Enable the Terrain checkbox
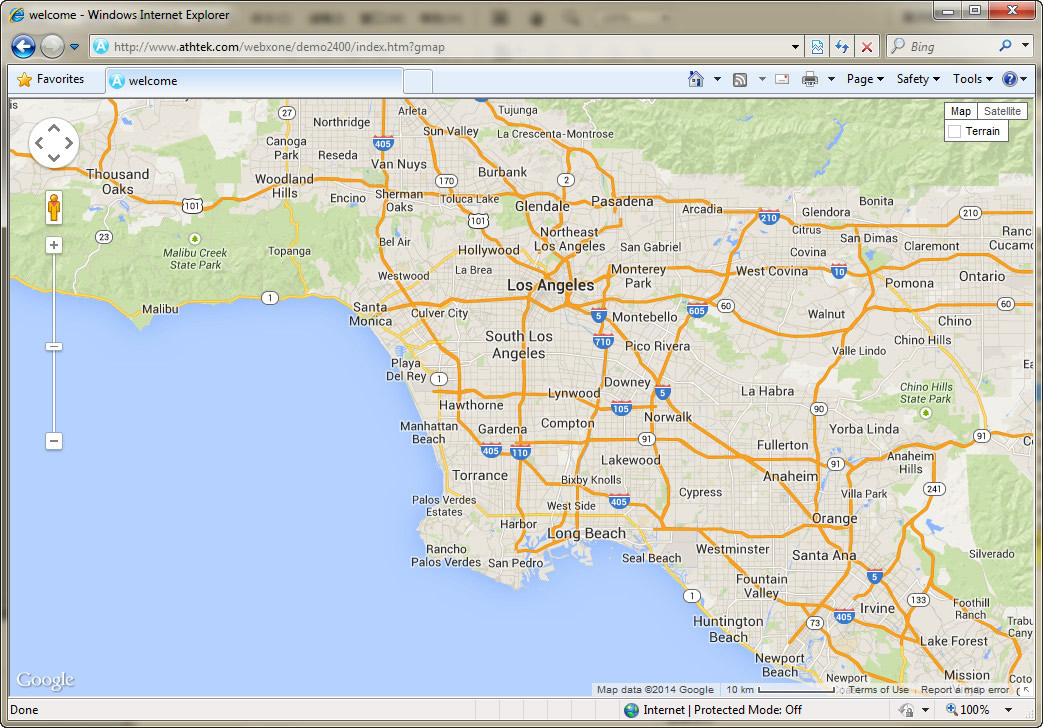Screen dimensions: 1043x728 (955, 131)
